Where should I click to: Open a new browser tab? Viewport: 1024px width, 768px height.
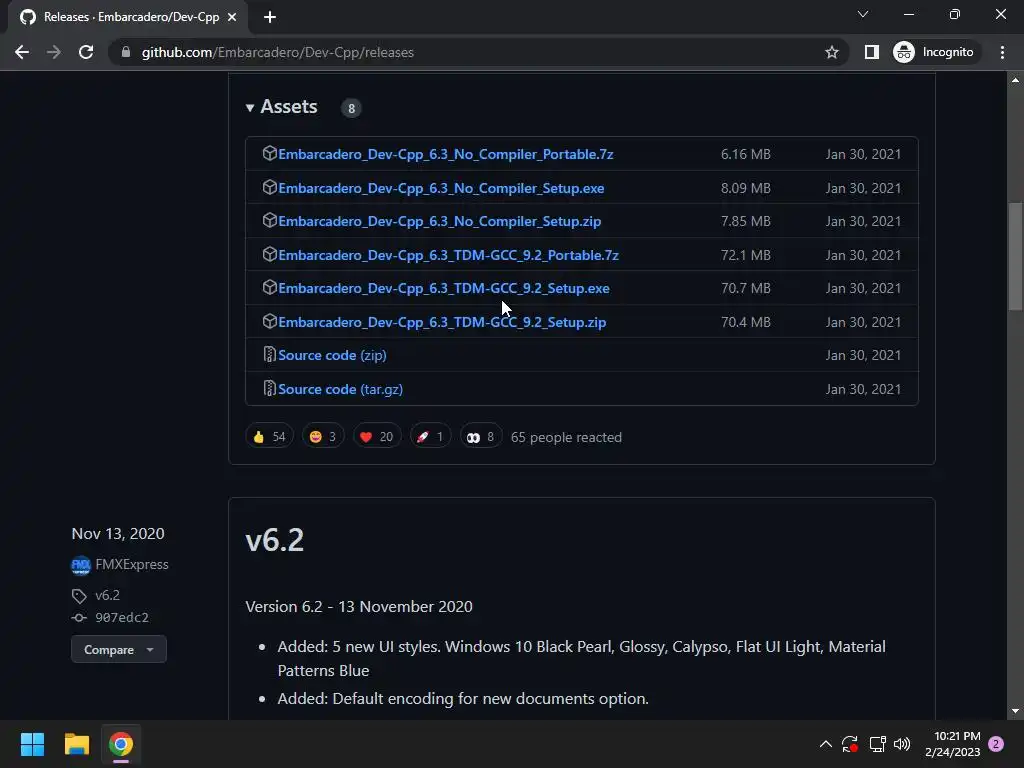click(x=270, y=17)
